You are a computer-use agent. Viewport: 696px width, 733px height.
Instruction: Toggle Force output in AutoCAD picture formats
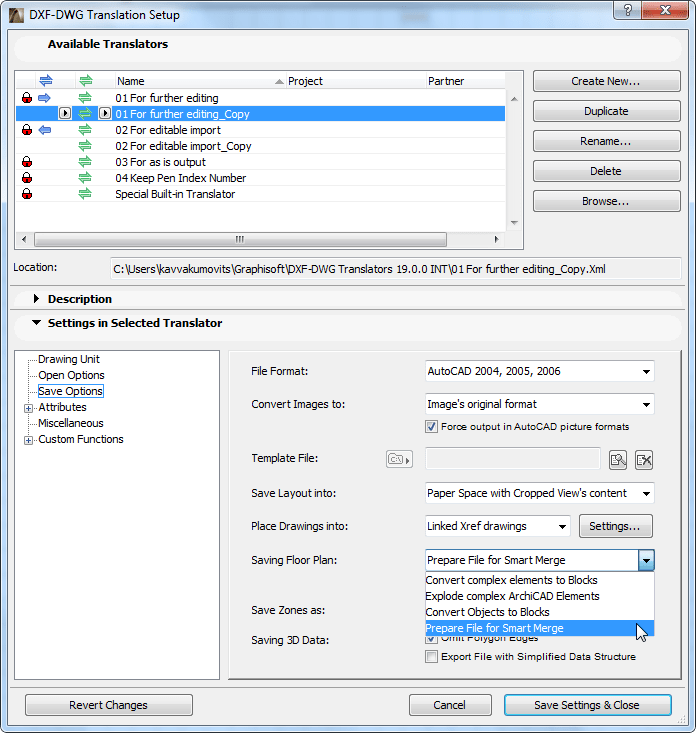(431, 427)
